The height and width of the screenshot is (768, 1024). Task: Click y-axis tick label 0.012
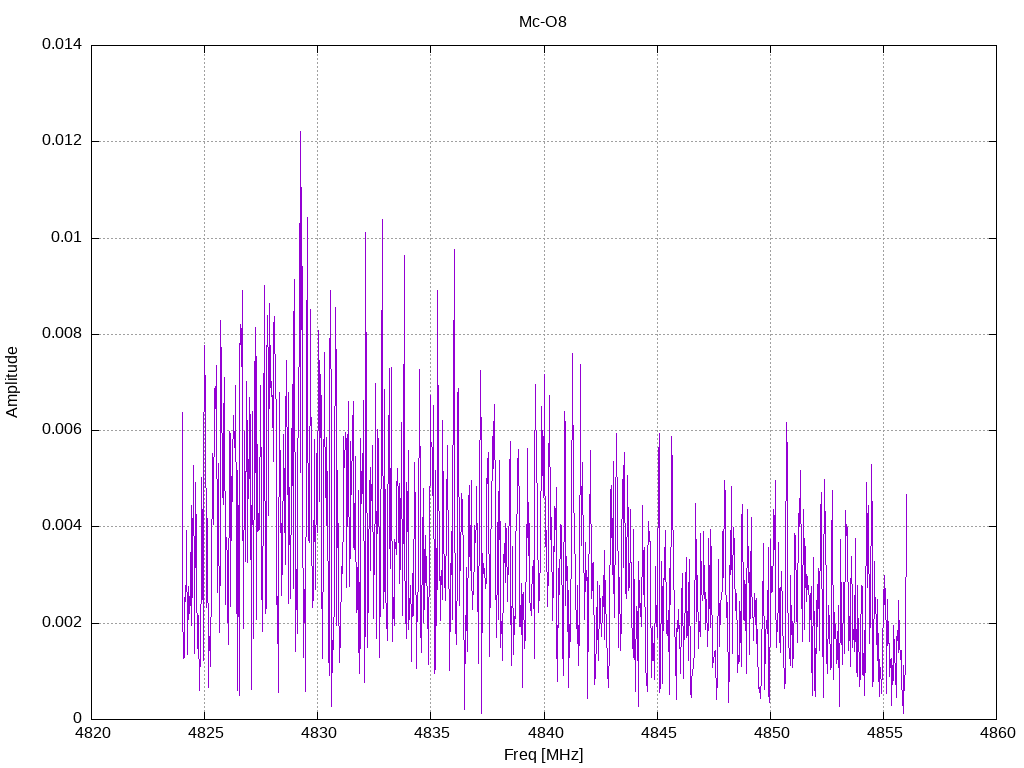coord(62,140)
